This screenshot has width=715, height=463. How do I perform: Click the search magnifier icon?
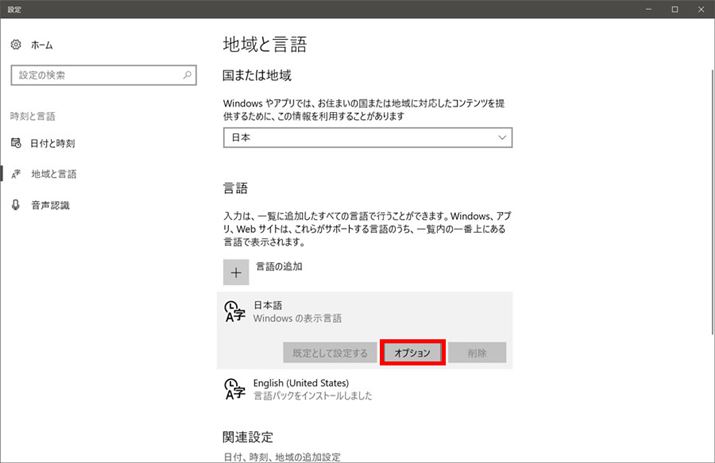187,75
